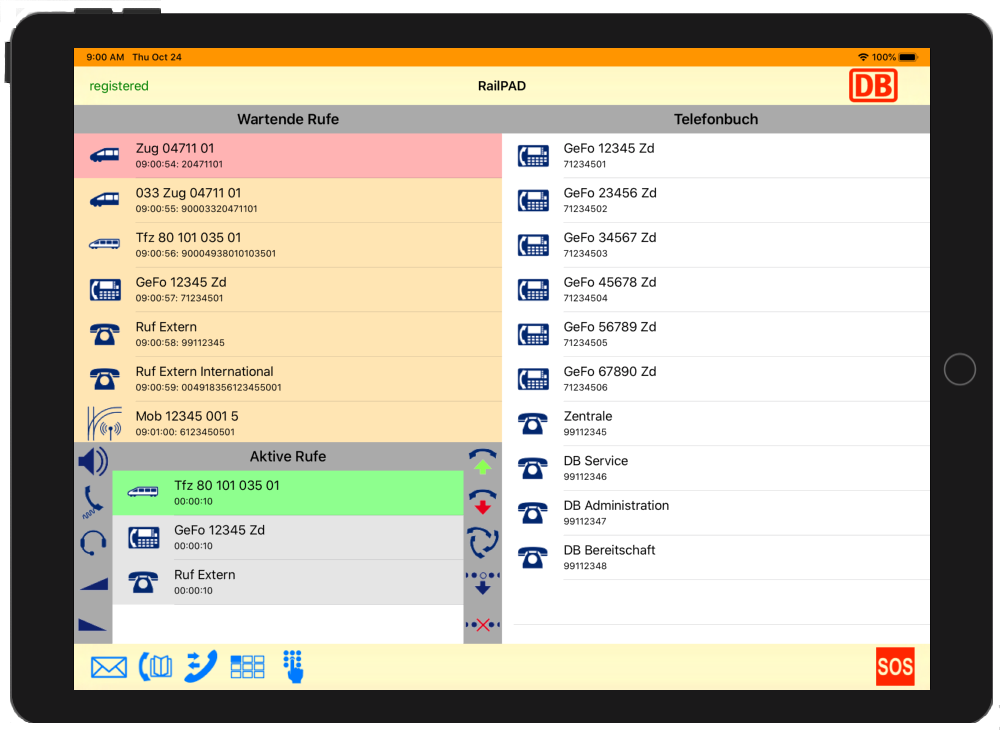Open the function keys grid icon
1000x730 pixels.
247,667
